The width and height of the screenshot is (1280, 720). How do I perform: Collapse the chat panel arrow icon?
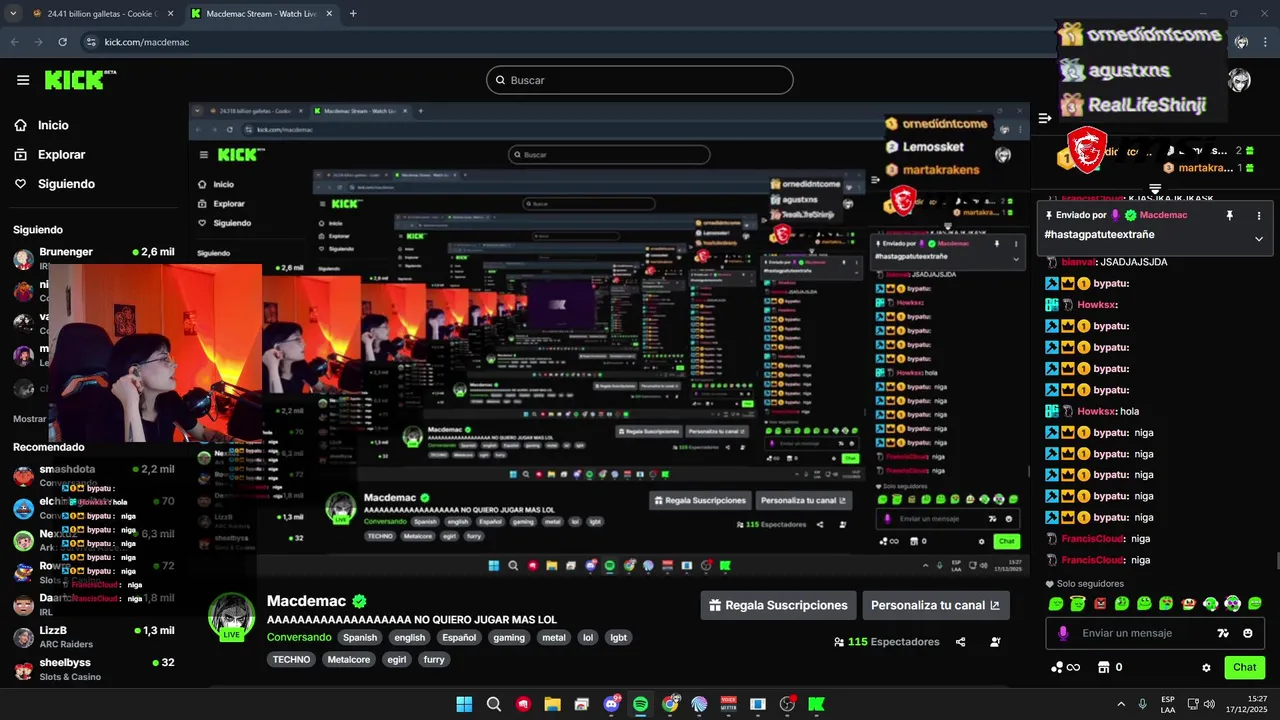point(1045,118)
